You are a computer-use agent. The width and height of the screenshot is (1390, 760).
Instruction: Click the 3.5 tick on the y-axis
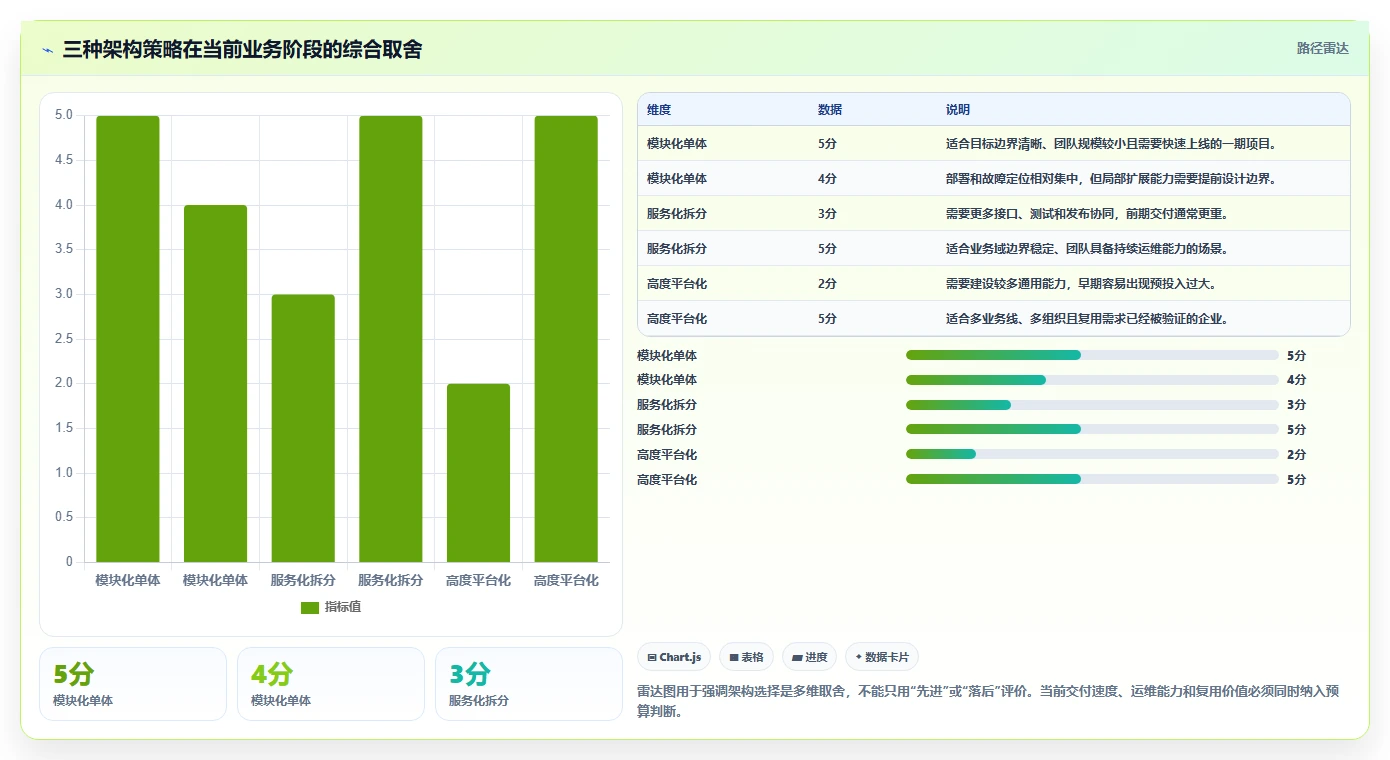point(63,249)
